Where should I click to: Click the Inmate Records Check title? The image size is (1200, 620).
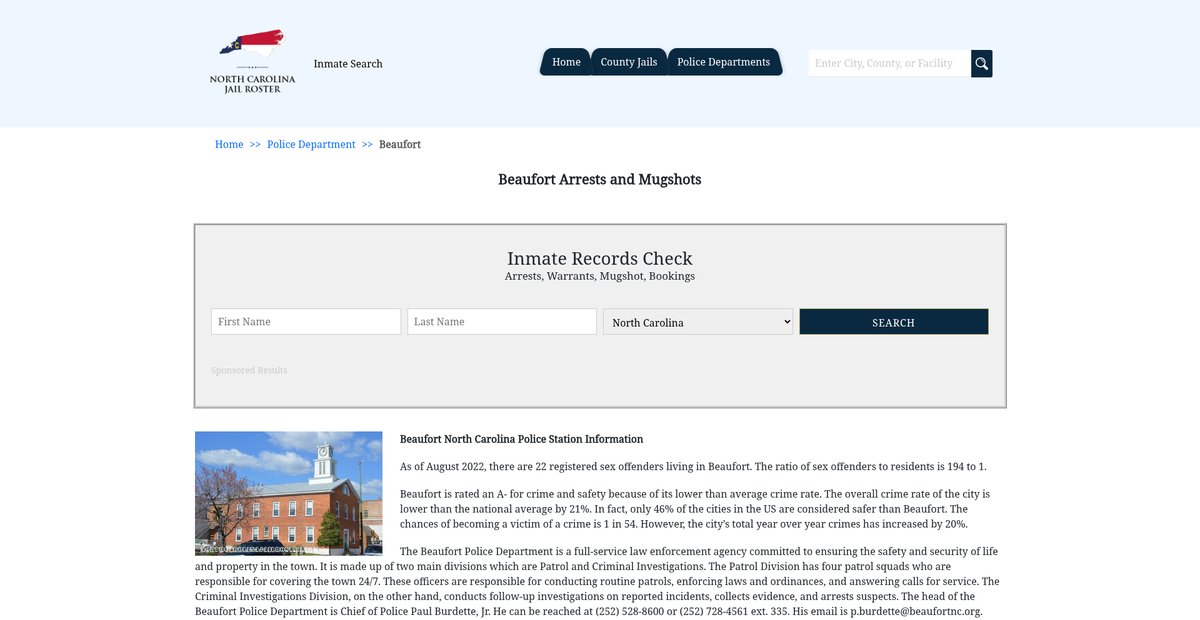click(600, 259)
